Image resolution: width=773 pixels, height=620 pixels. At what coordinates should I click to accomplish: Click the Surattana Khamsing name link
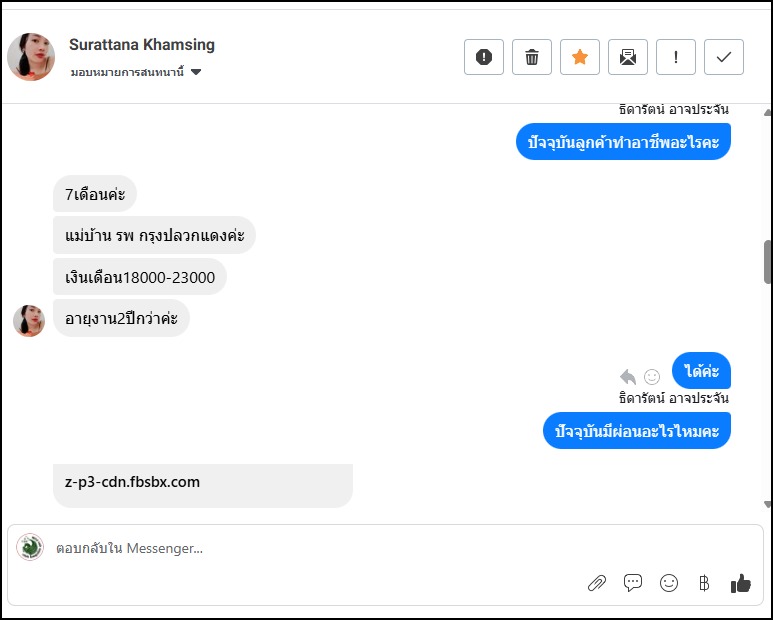(x=142, y=45)
